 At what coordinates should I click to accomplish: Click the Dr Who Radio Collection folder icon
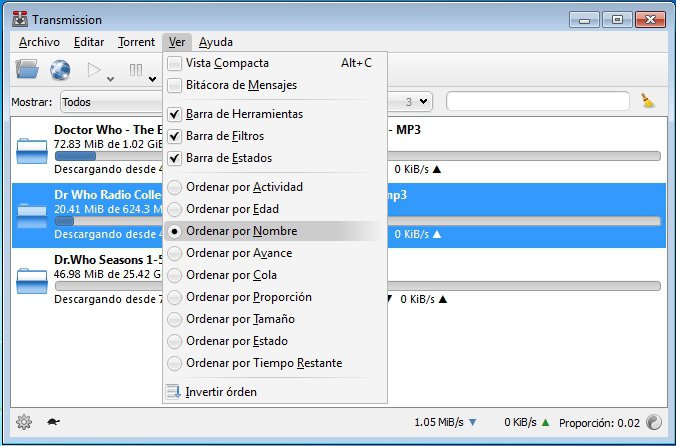tap(31, 215)
